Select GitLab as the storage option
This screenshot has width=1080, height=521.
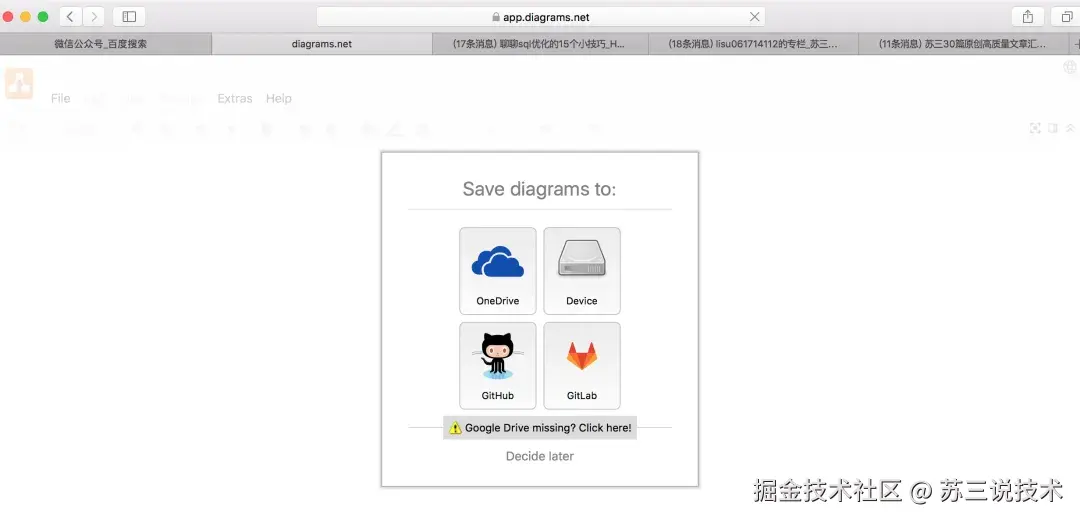point(581,366)
